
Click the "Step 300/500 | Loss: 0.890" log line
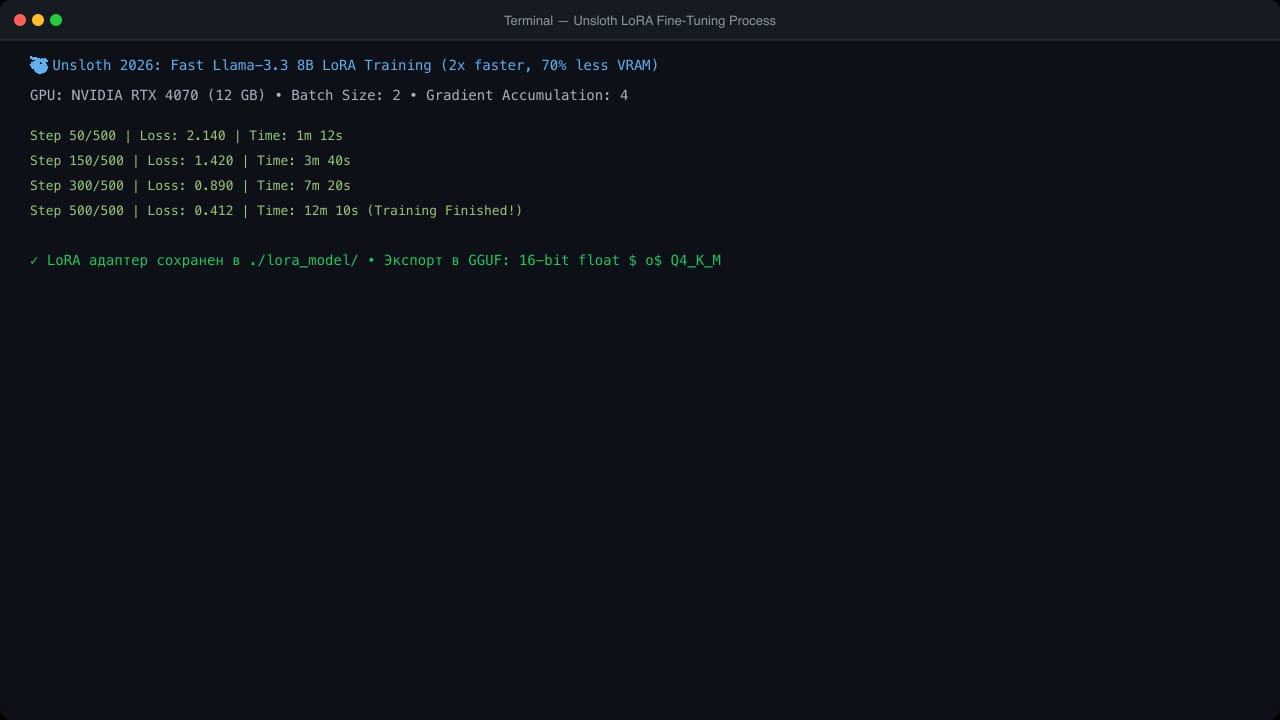(x=190, y=185)
